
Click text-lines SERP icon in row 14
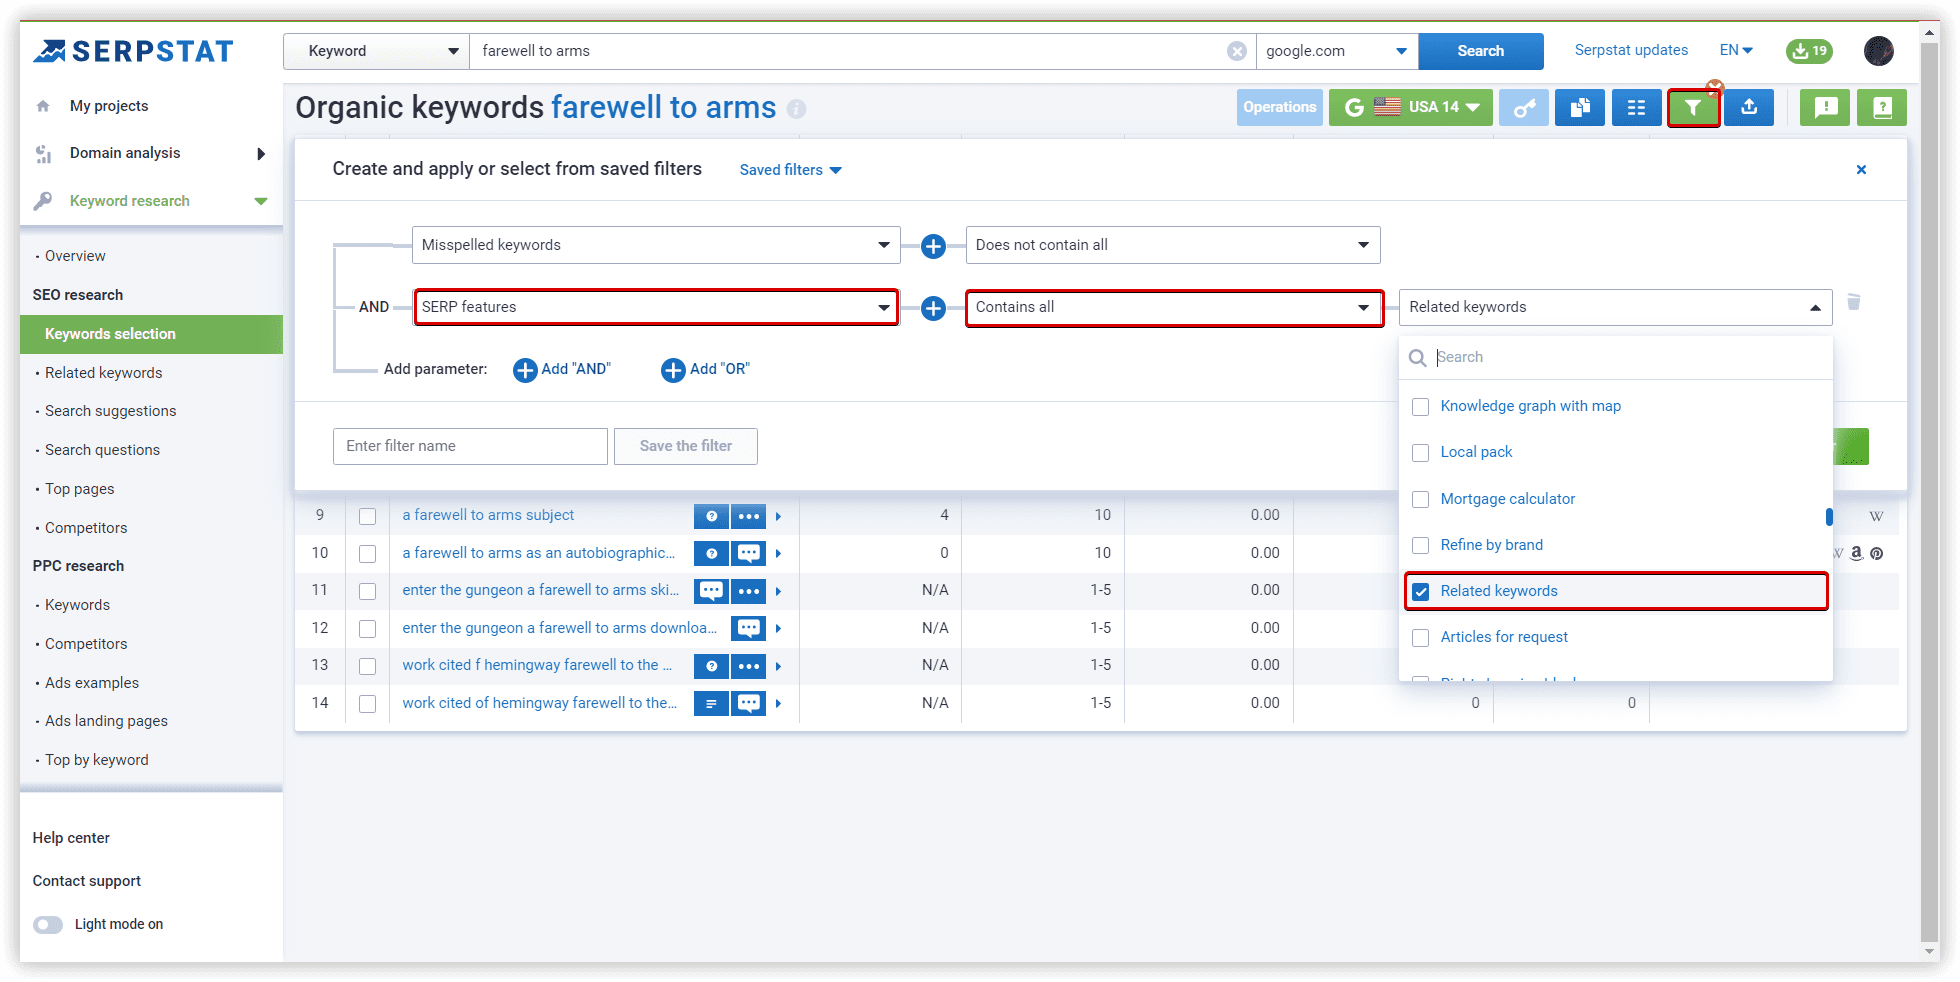[711, 703]
